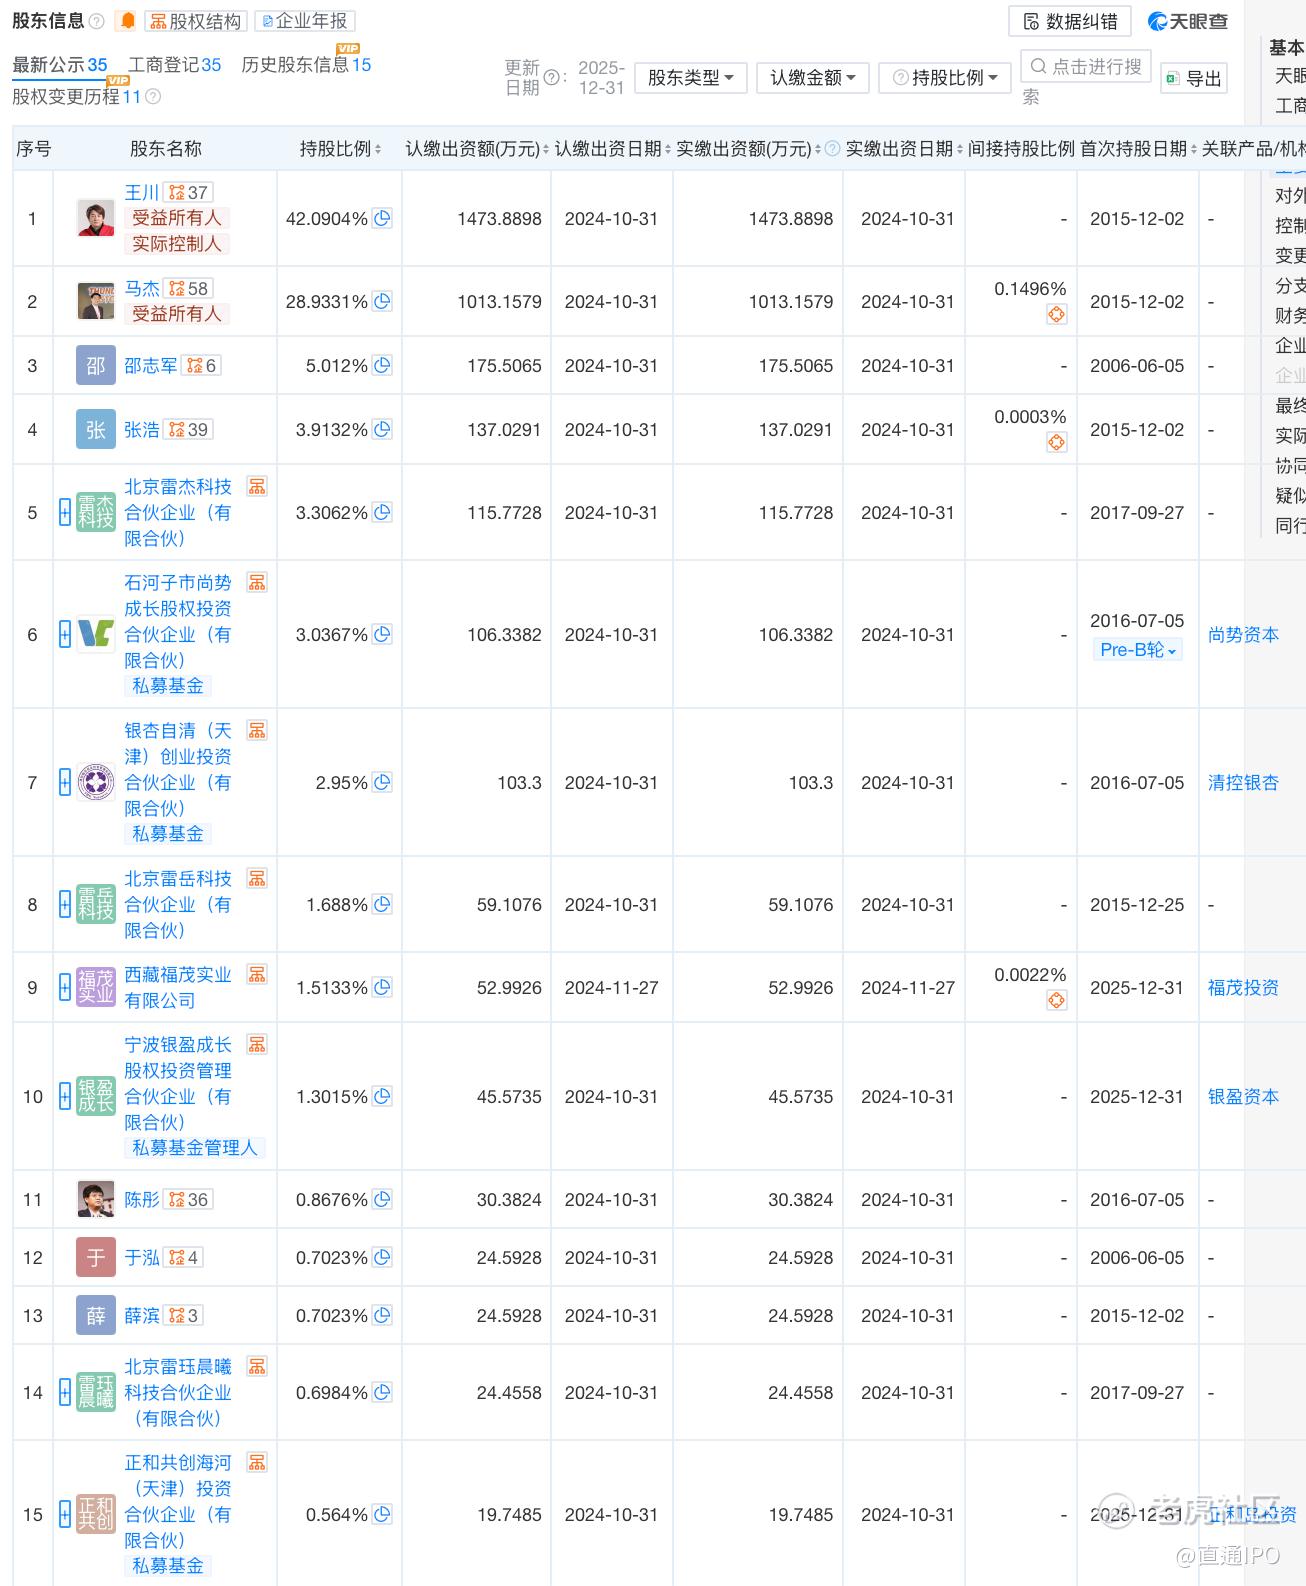This screenshot has height=1586, width=1306.
Task: Switch to the 最新公示 tab
Action: point(59,65)
